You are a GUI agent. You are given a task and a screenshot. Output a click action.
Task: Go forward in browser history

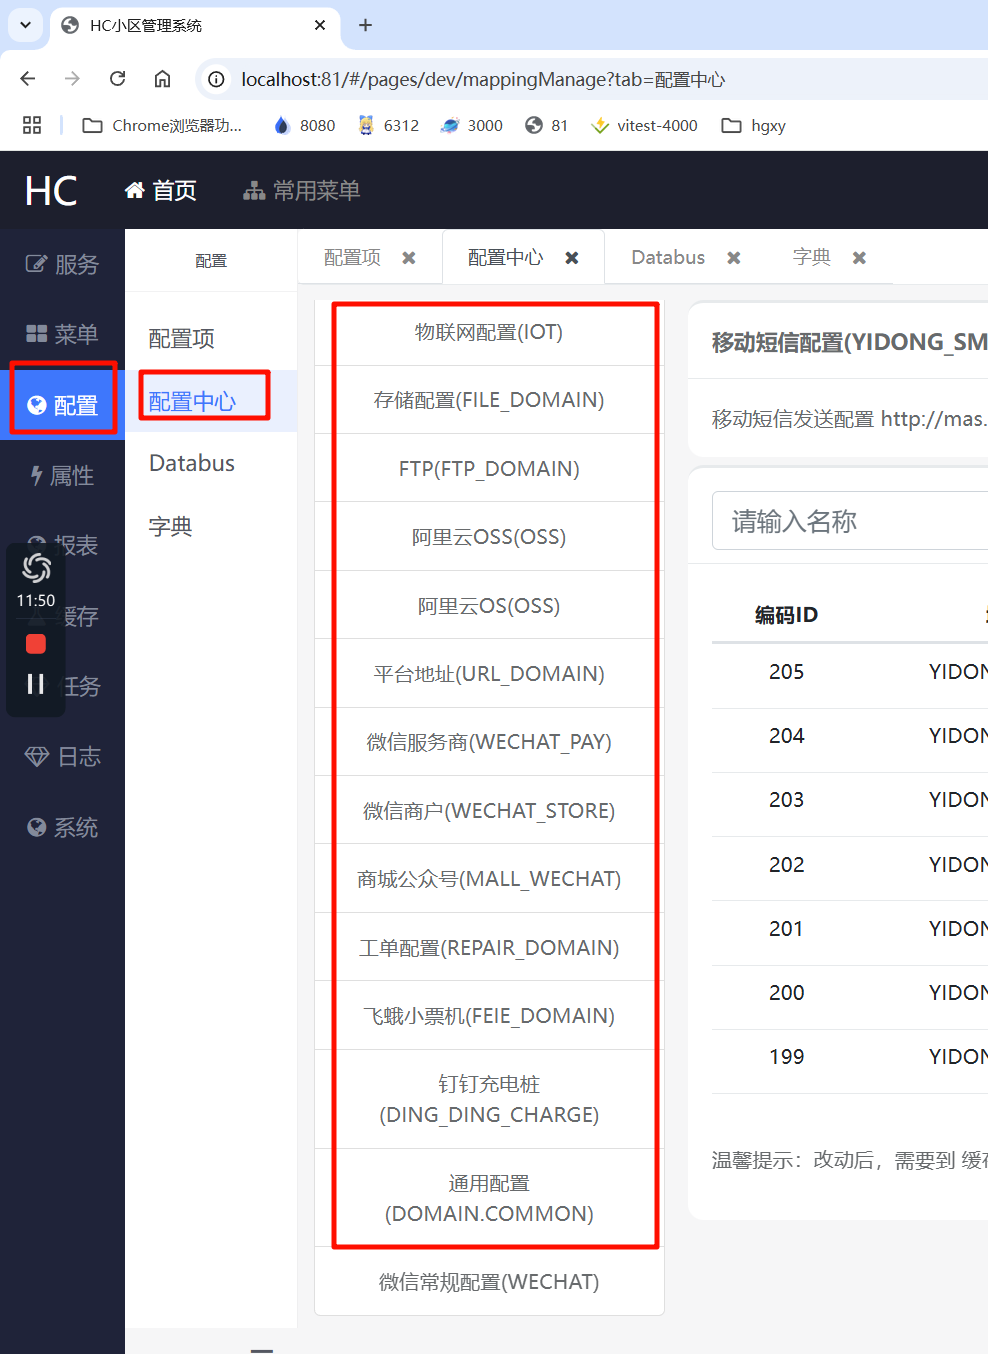72,79
